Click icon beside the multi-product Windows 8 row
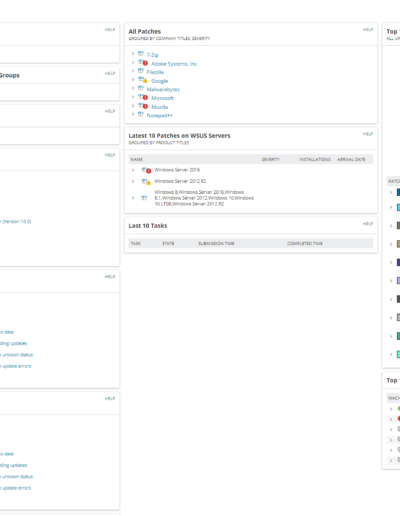The width and height of the screenshot is (400, 516). [144, 198]
